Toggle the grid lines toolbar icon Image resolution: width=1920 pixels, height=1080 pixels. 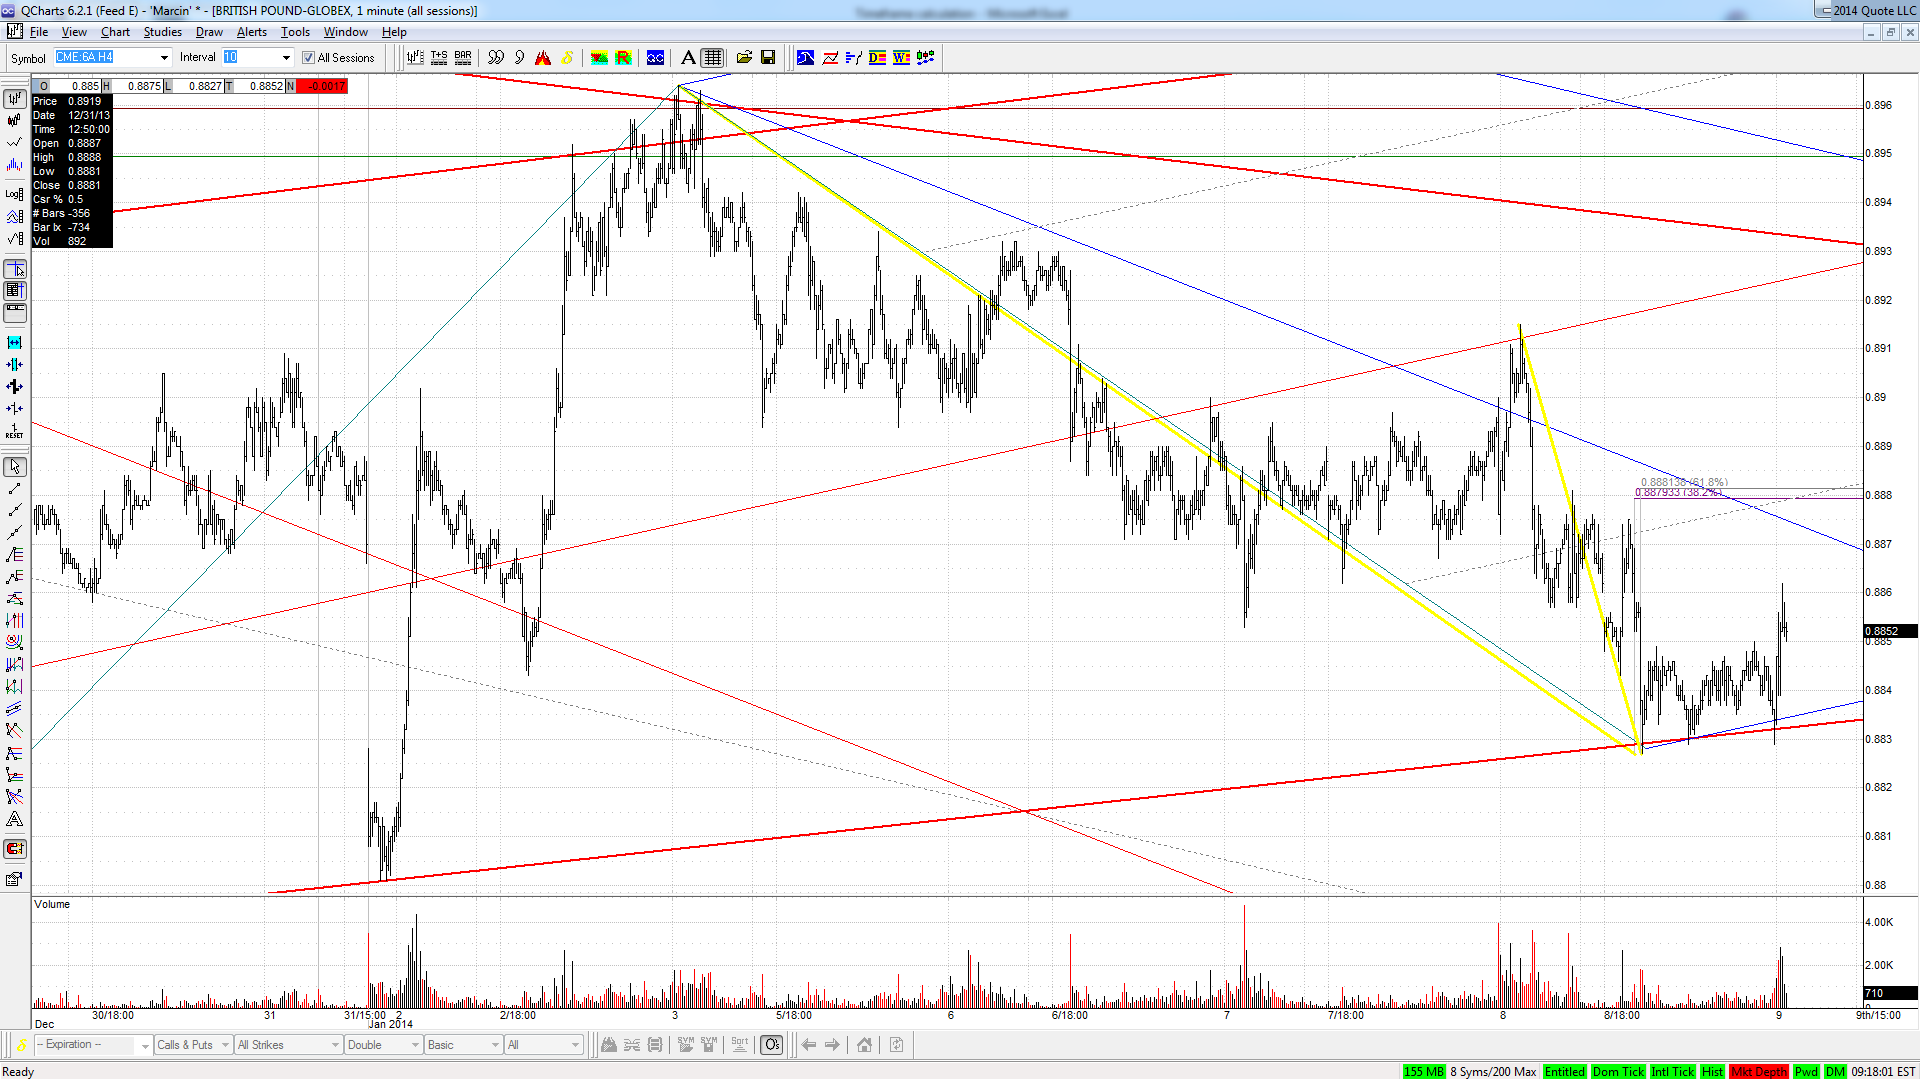click(712, 58)
